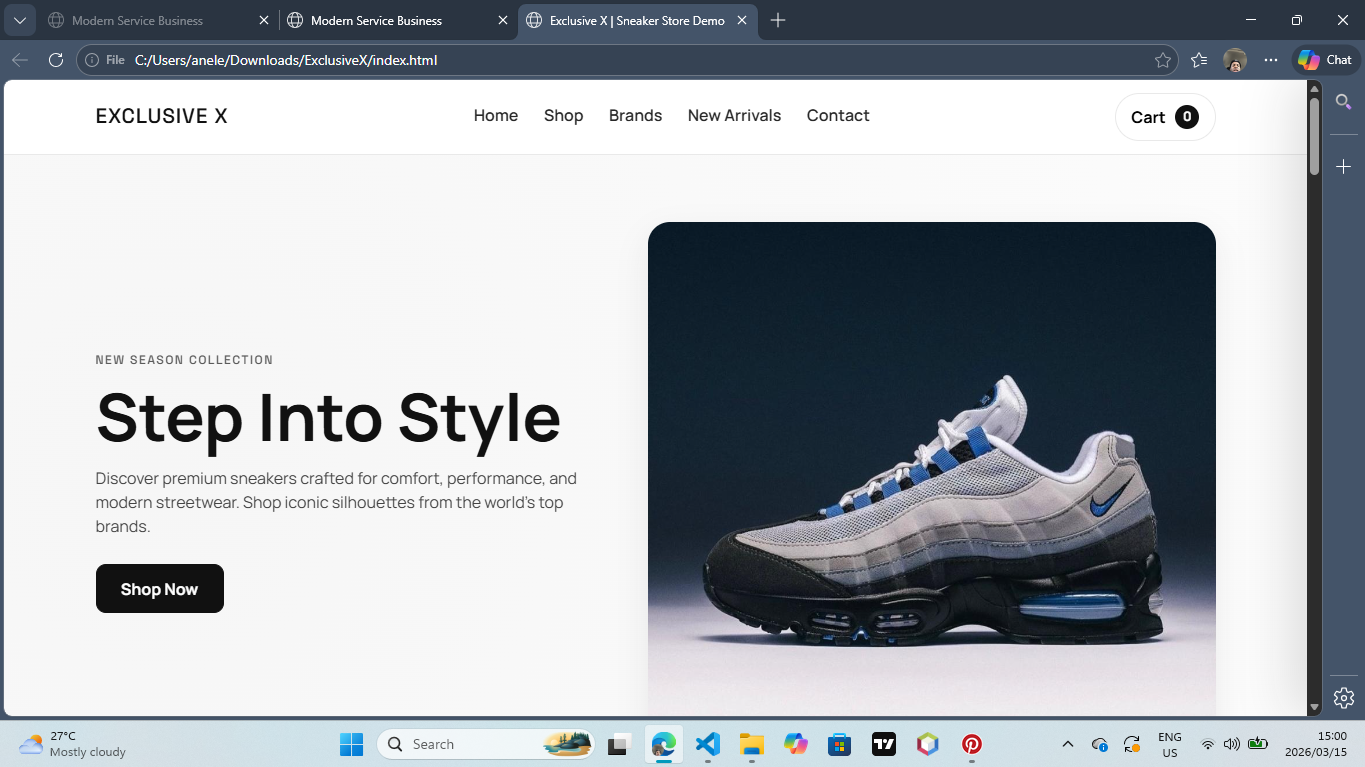Open TradingView from the taskbar

click(x=884, y=744)
